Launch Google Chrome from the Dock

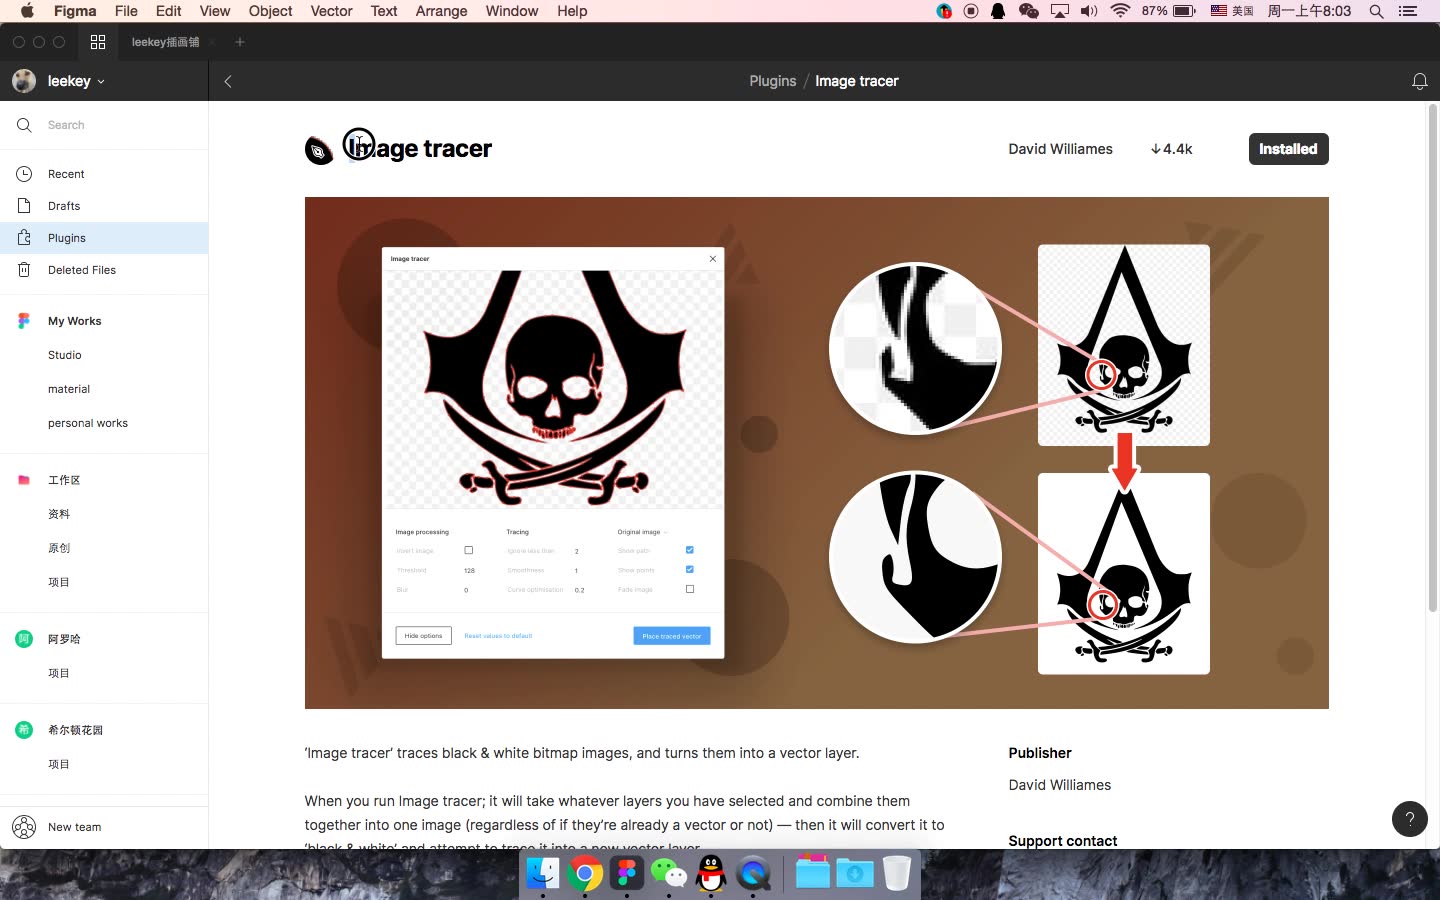tap(585, 873)
